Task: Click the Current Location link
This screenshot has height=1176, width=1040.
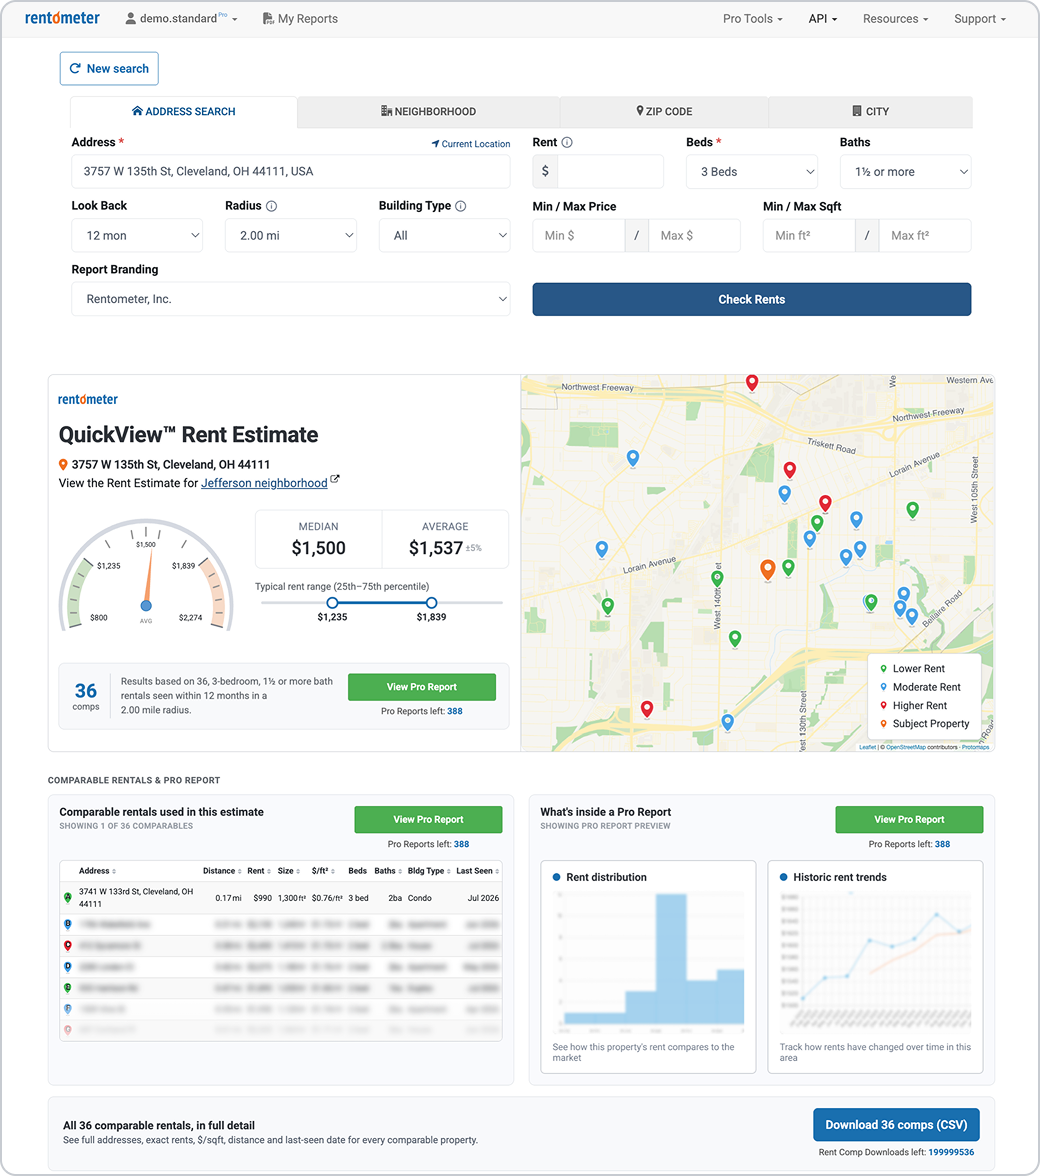Action: point(471,144)
